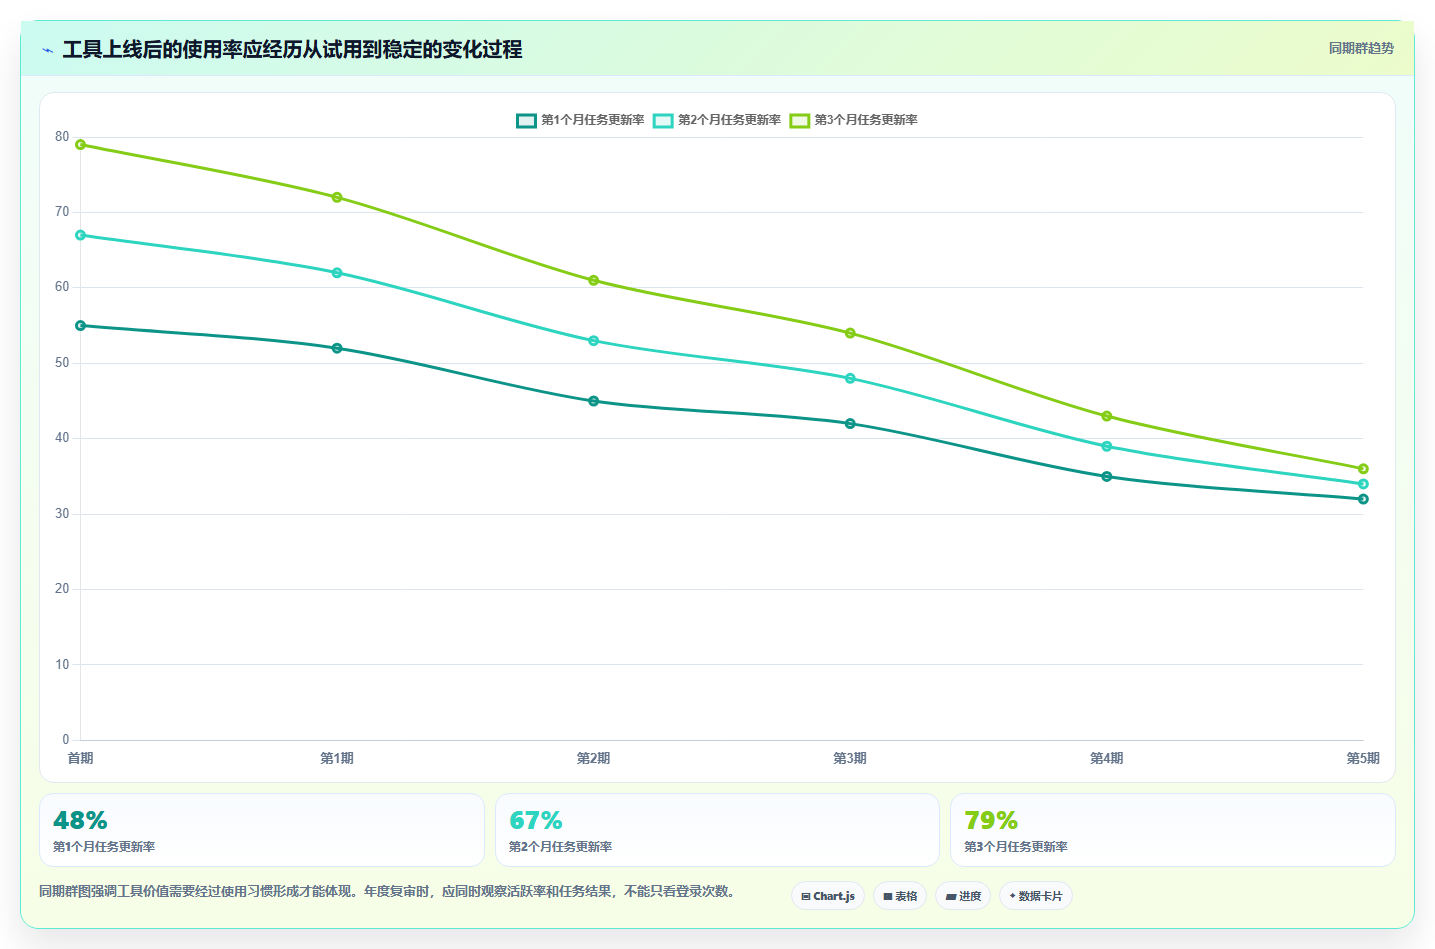Viewport: 1435px width, 949px height.
Task: Click the 同期群趋势 tag in the header
Action: [1361, 48]
